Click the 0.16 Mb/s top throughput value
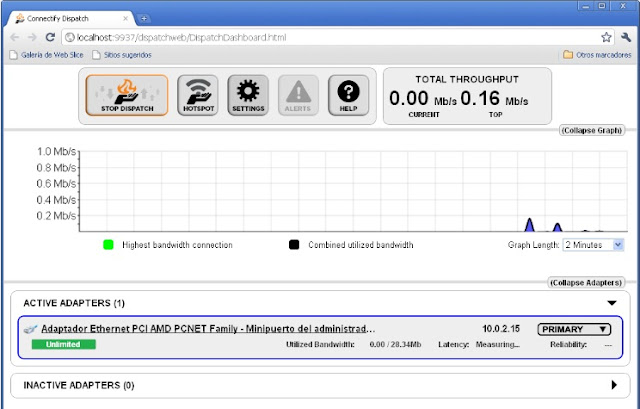 tap(494, 98)
